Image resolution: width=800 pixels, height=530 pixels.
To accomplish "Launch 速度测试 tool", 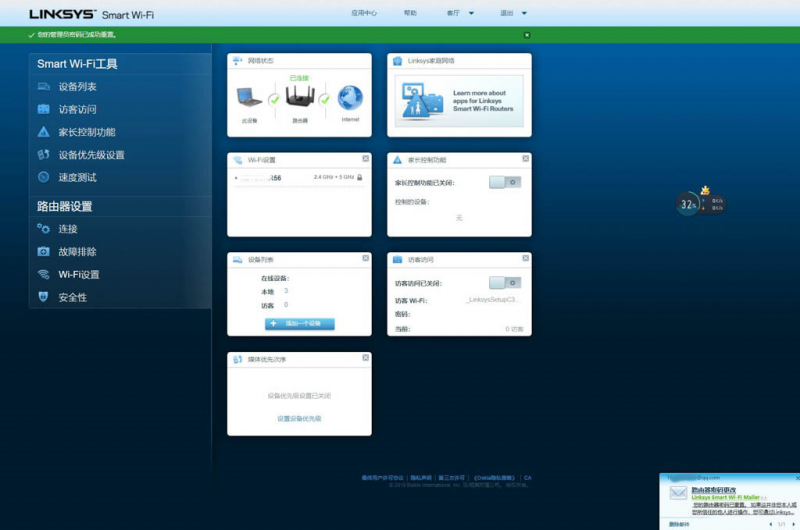I will pyautogui.click(x=77, y=178).
